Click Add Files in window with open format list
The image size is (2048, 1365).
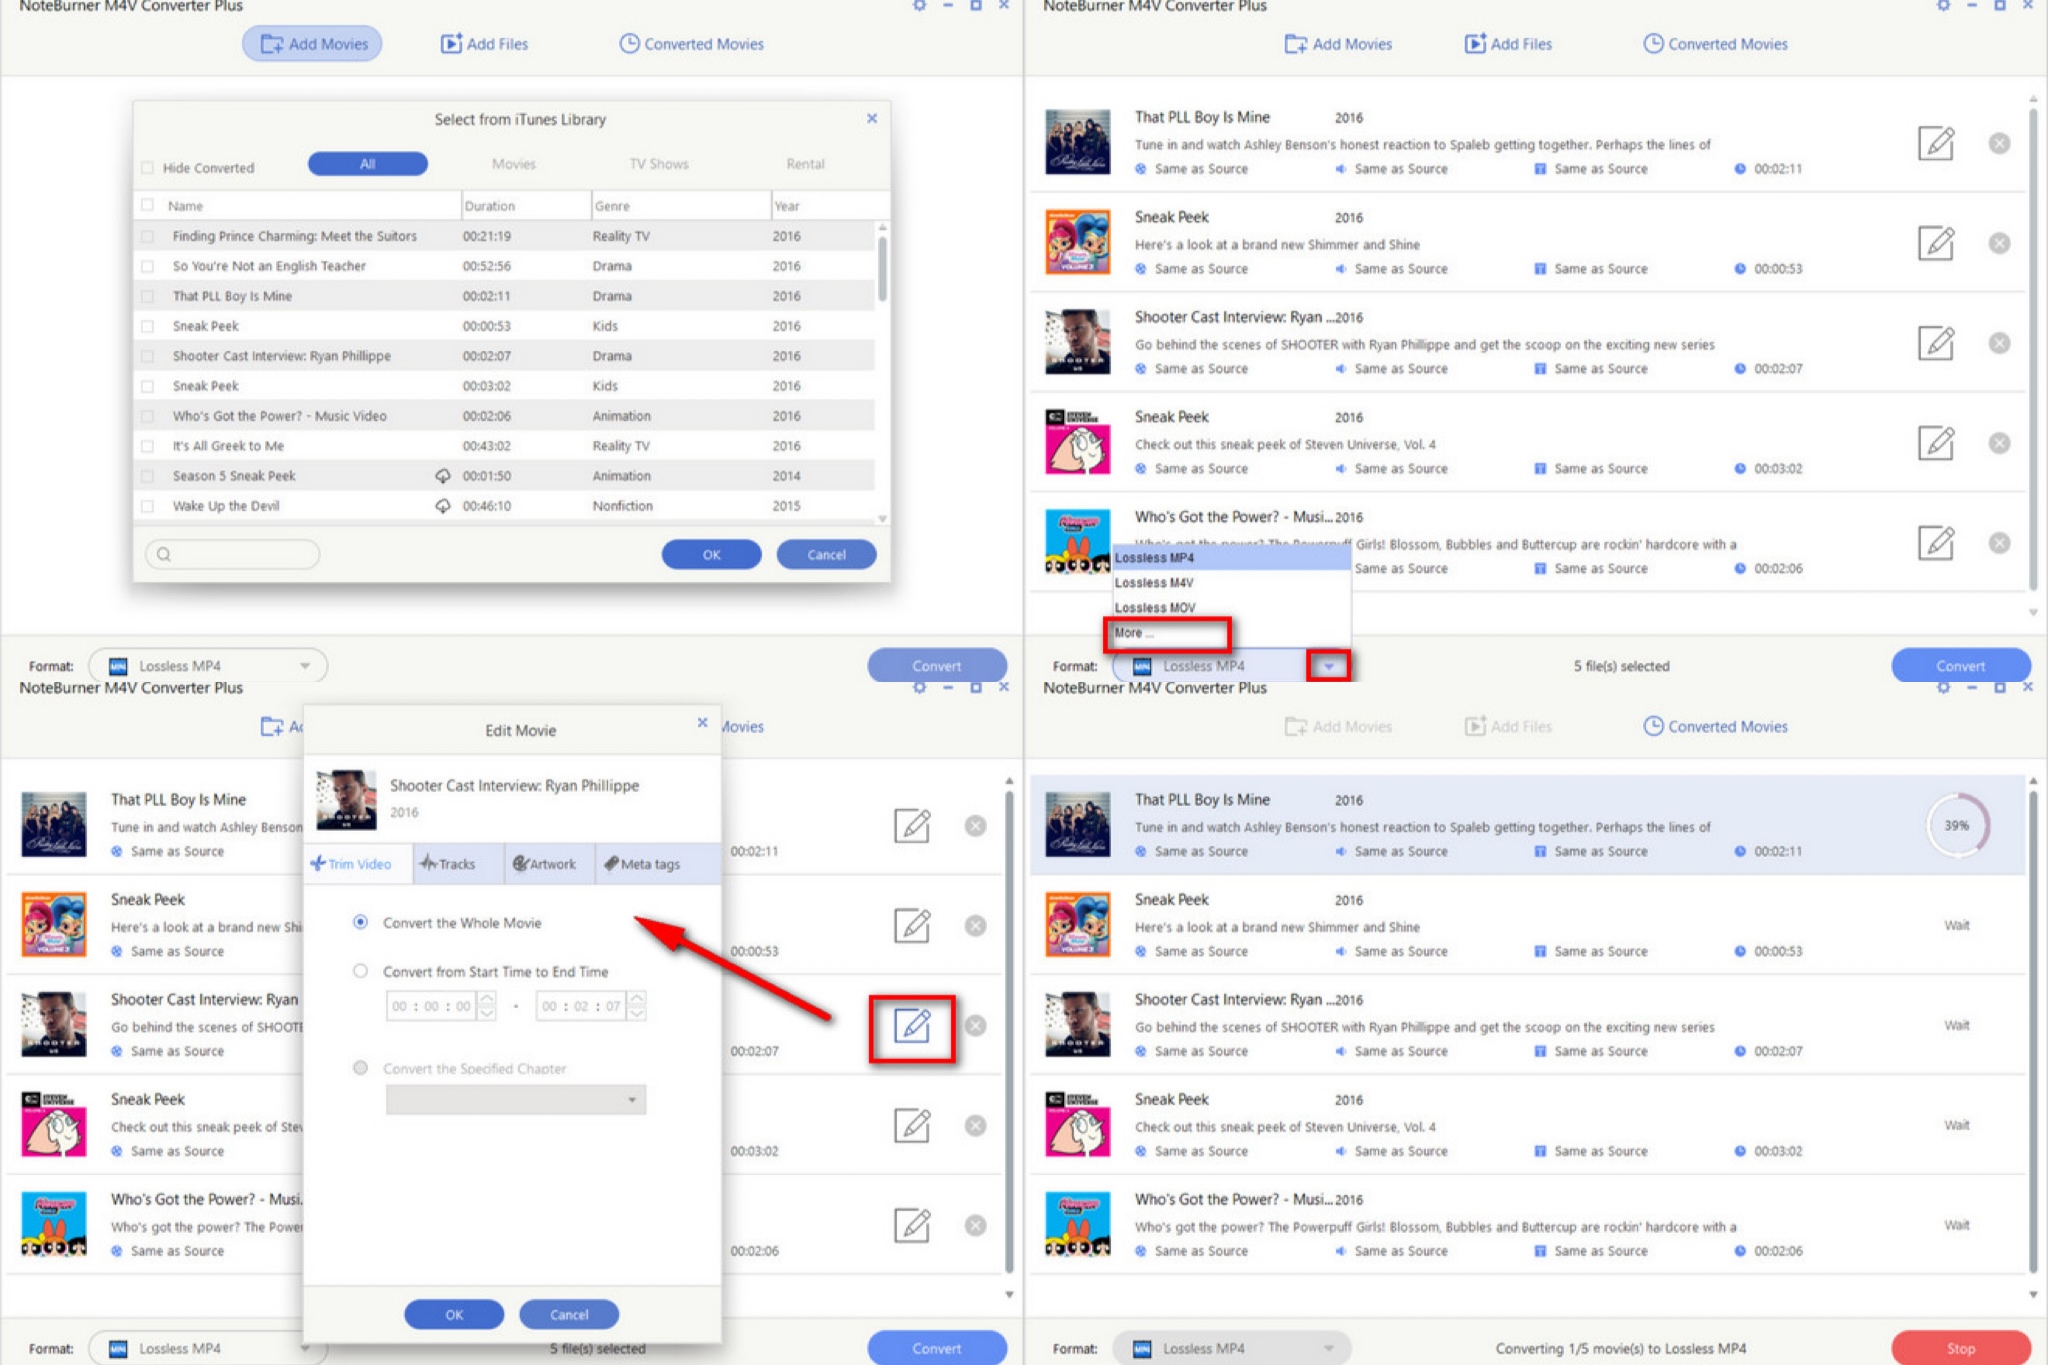1508,44
